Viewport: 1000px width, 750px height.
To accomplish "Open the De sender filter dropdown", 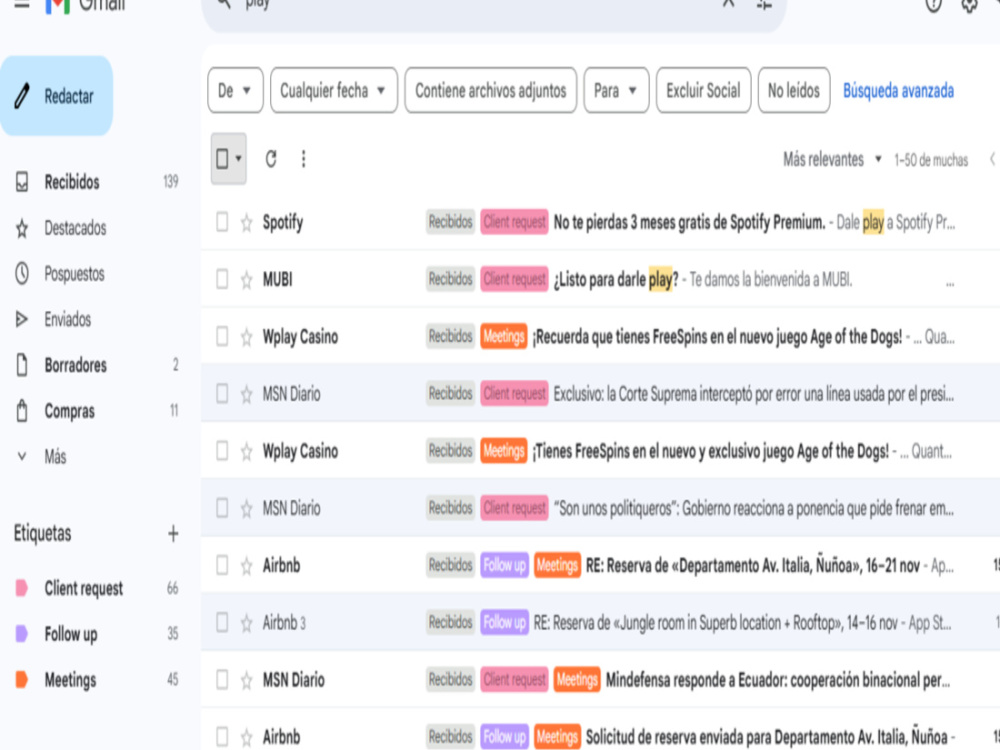I will pyautogui.click(x=235, y=91).
